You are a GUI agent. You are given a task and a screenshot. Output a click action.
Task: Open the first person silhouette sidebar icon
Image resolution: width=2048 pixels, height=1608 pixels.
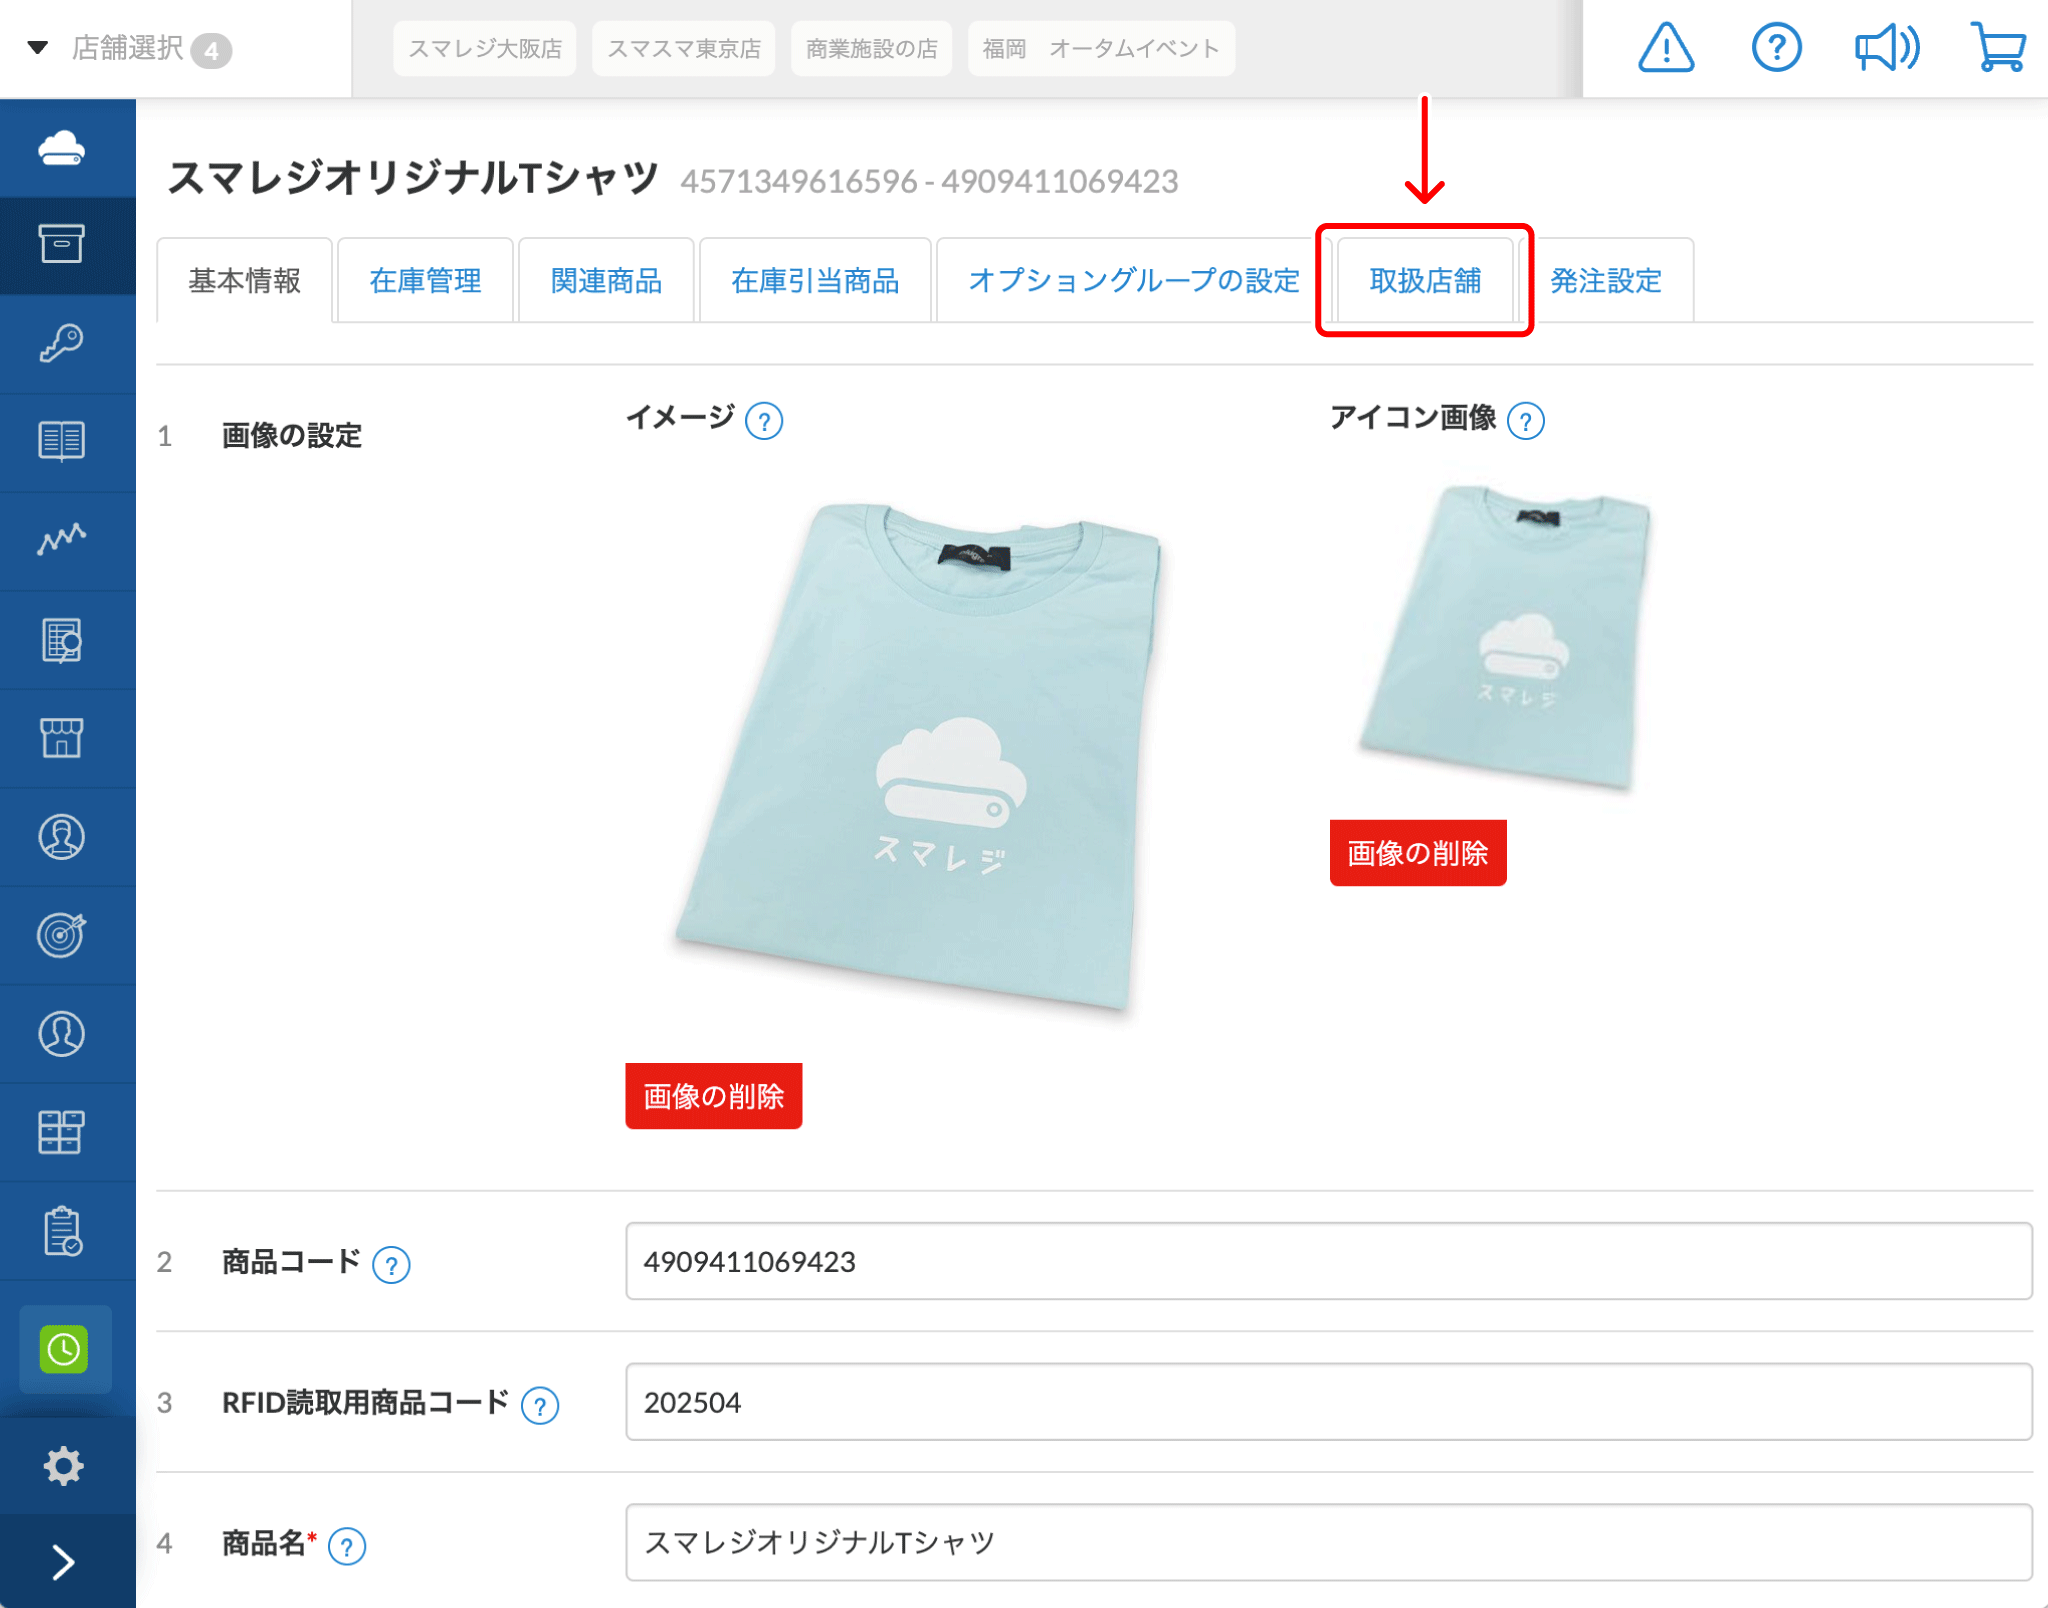[x=61, y=837]
